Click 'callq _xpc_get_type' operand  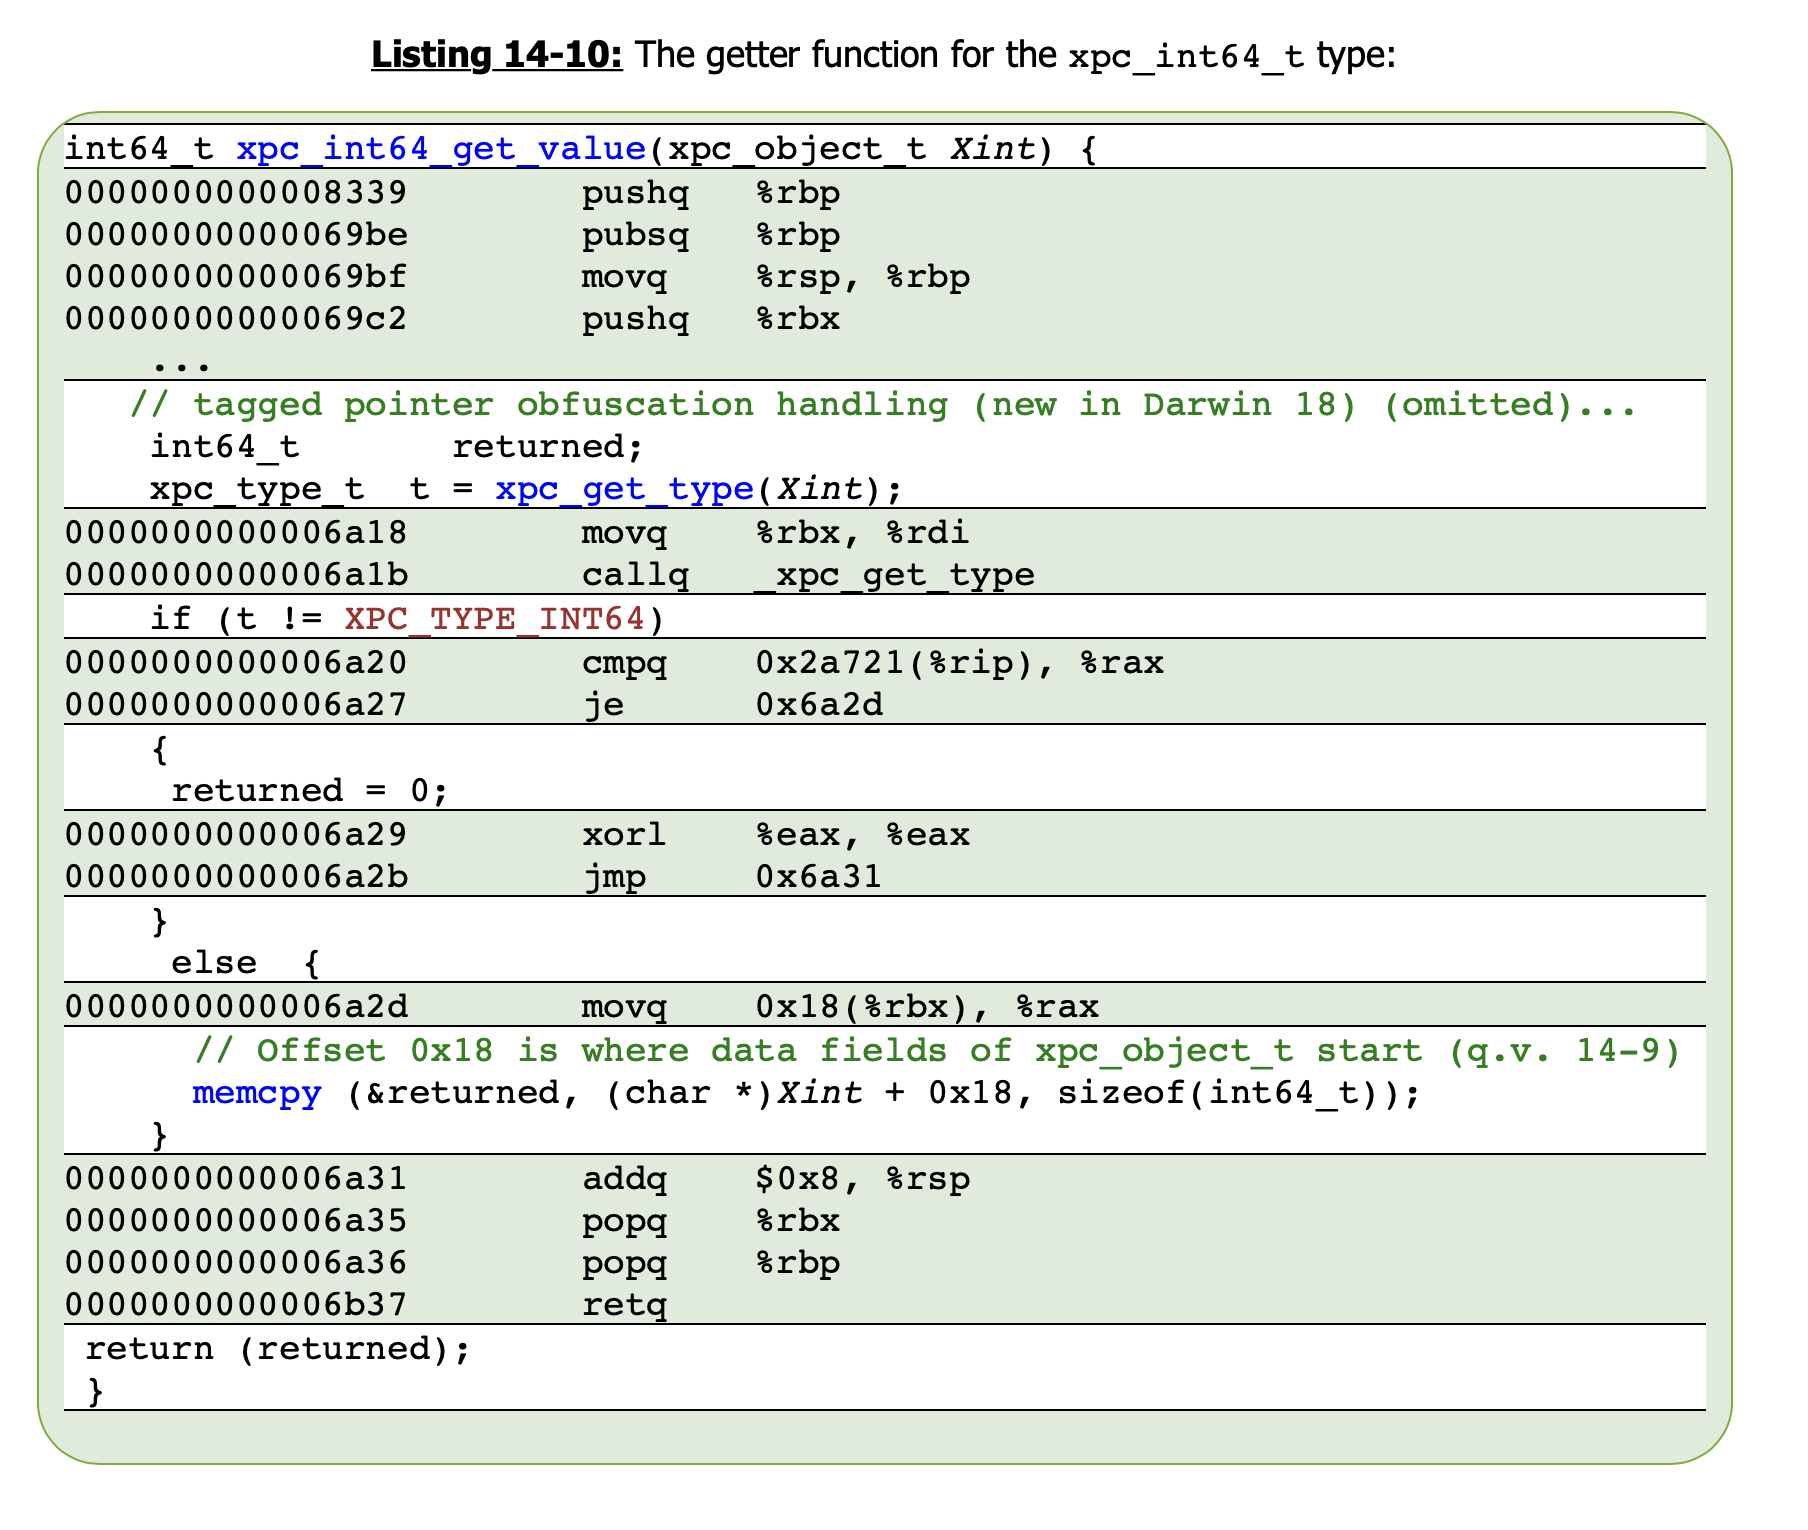[x=895, y=575]
